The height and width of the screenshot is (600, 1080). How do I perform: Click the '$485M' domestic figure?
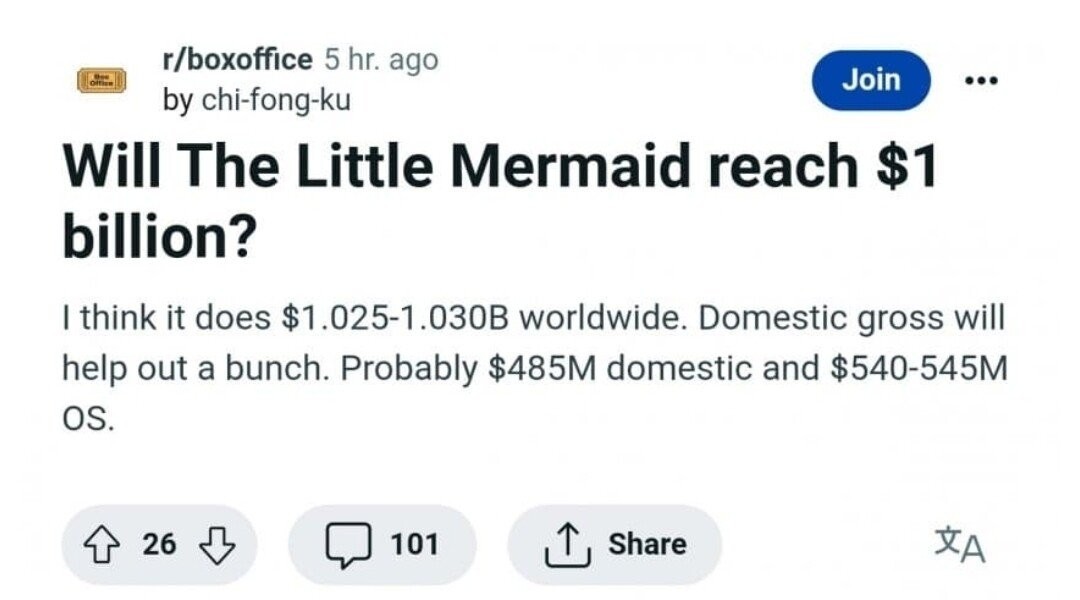coord(543,367)
